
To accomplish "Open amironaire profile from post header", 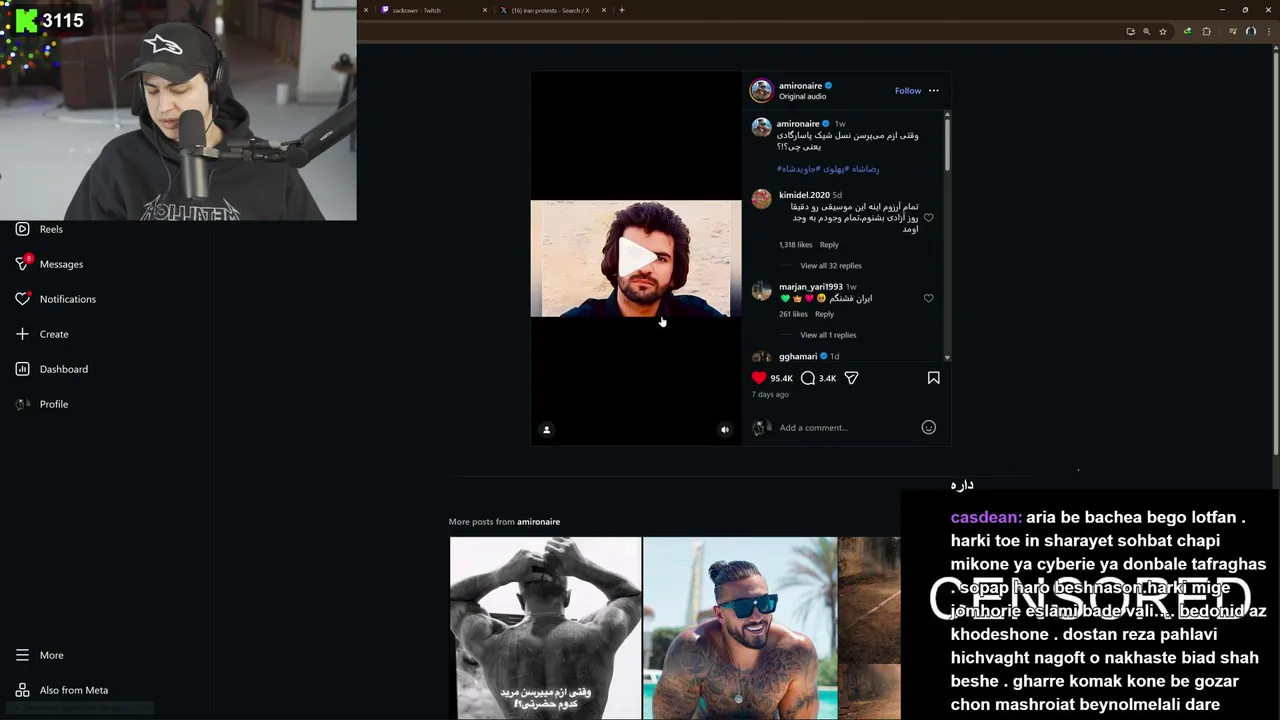I will (800, 86).
